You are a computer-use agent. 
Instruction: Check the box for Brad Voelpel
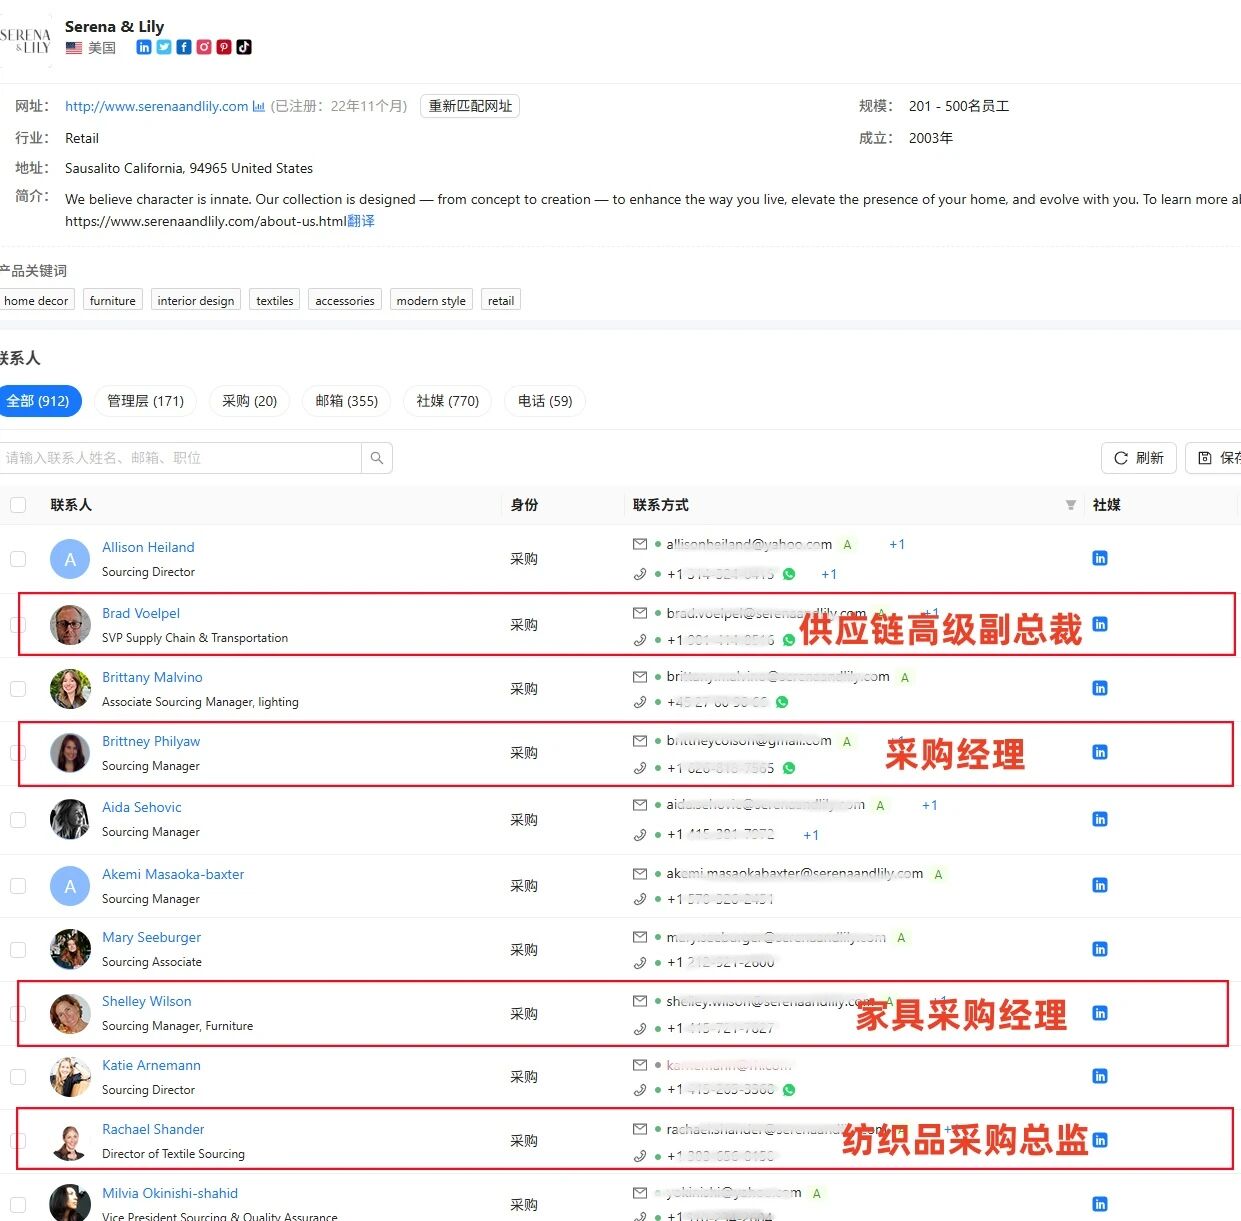coord(18,625)
